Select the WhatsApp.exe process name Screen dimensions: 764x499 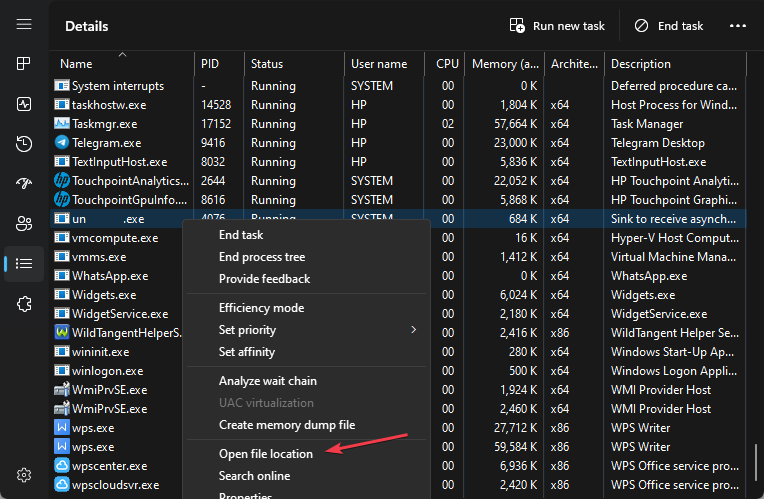click(x=110, y=276)
